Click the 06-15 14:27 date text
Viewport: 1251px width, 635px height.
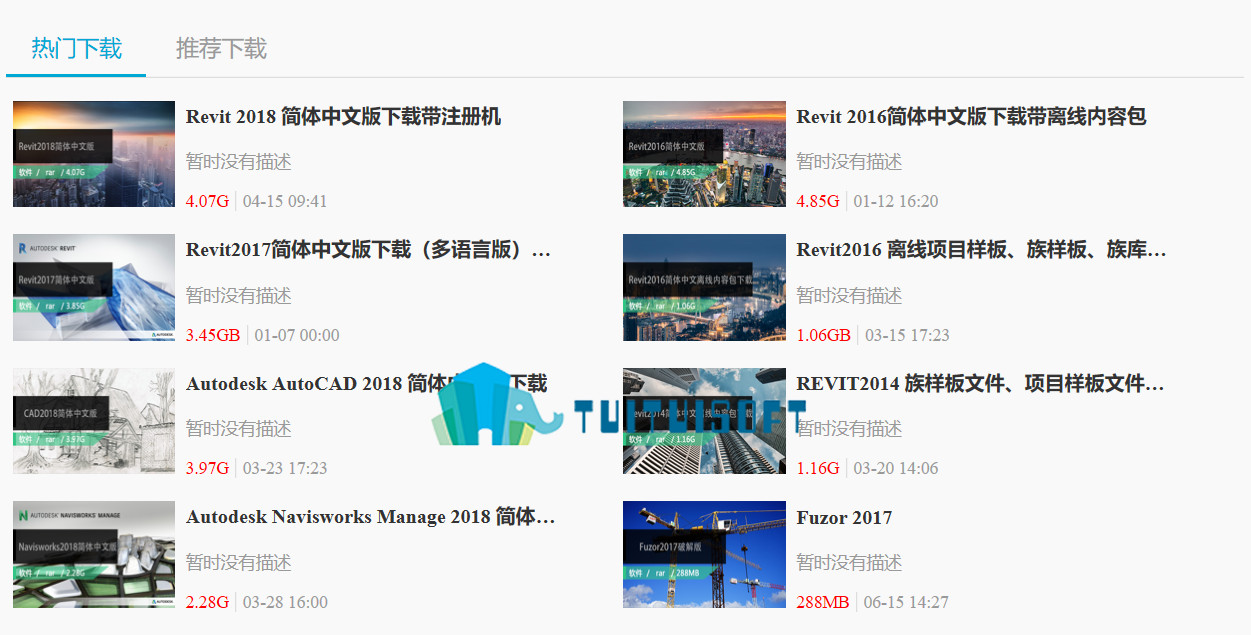coord(906,602)
